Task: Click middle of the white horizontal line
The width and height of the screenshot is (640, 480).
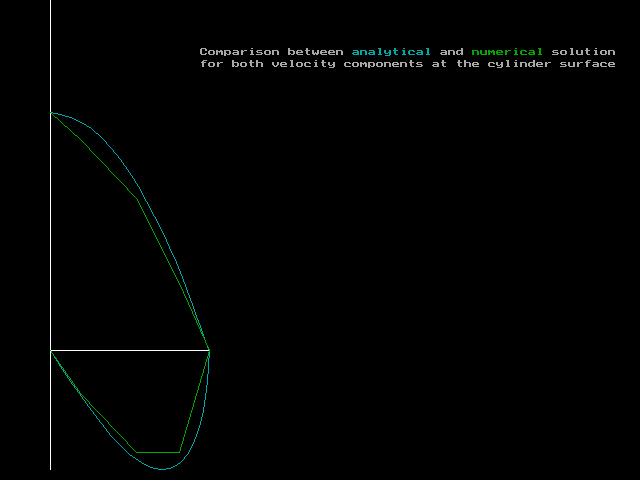Action: pos(130,350)
